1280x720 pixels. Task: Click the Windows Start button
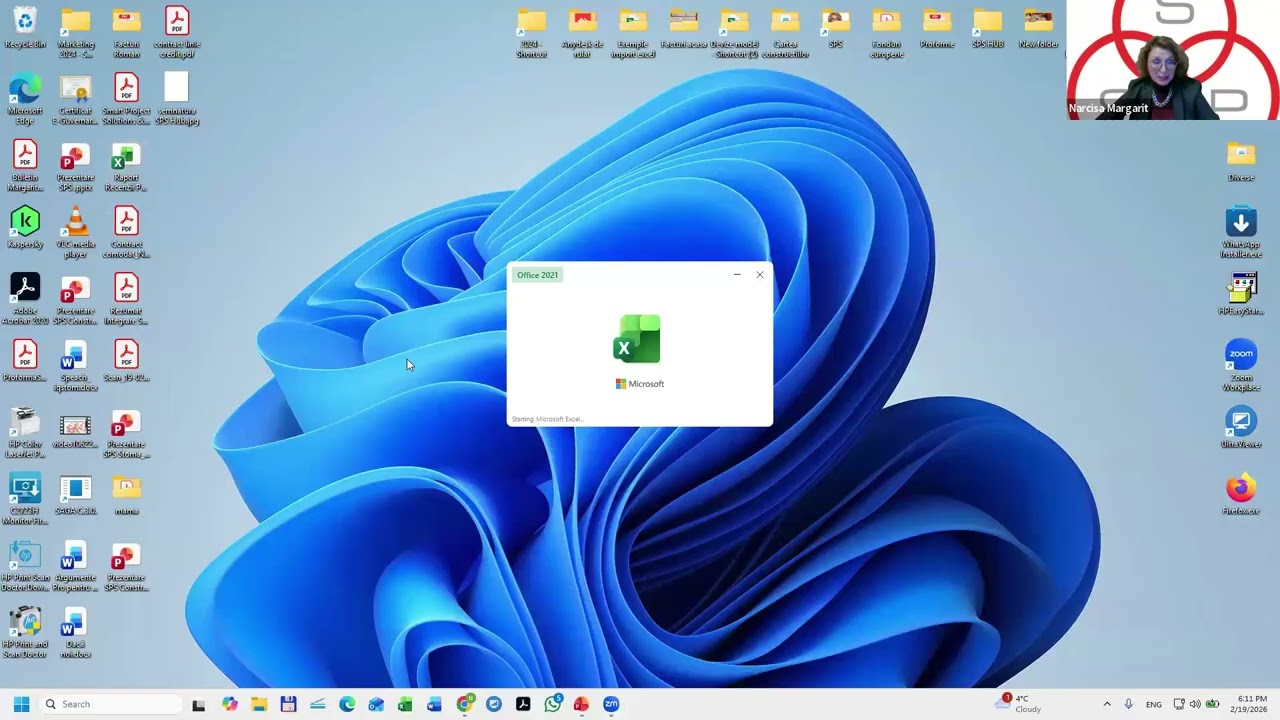(21, 704)
